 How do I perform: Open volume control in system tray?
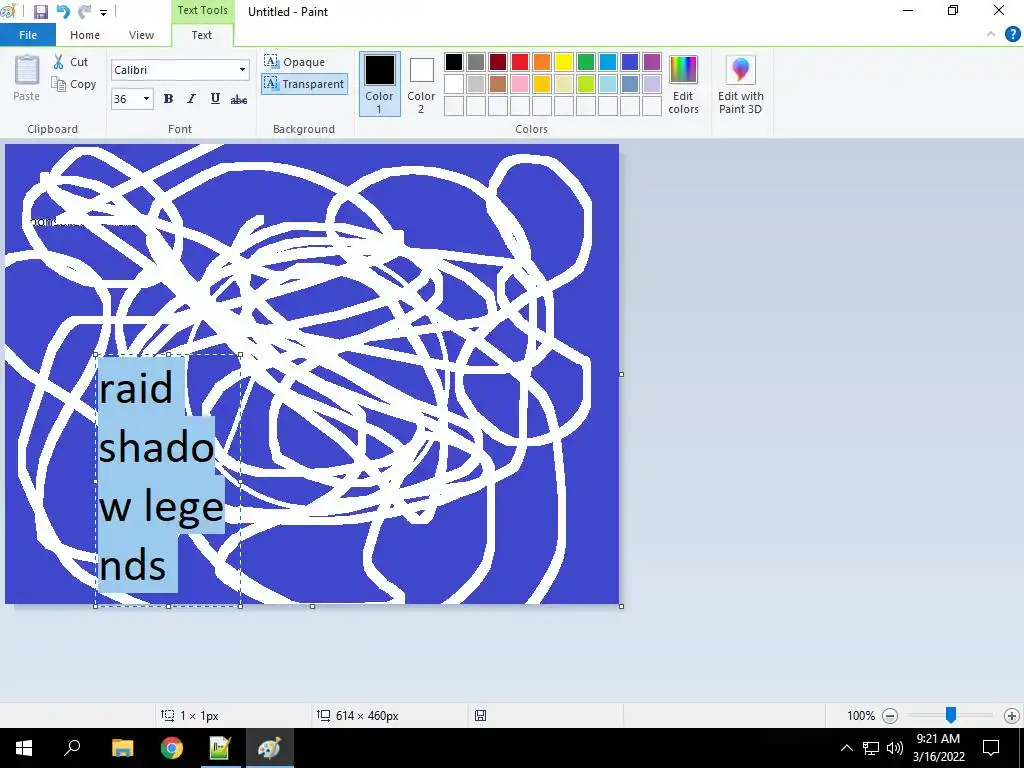895,748
